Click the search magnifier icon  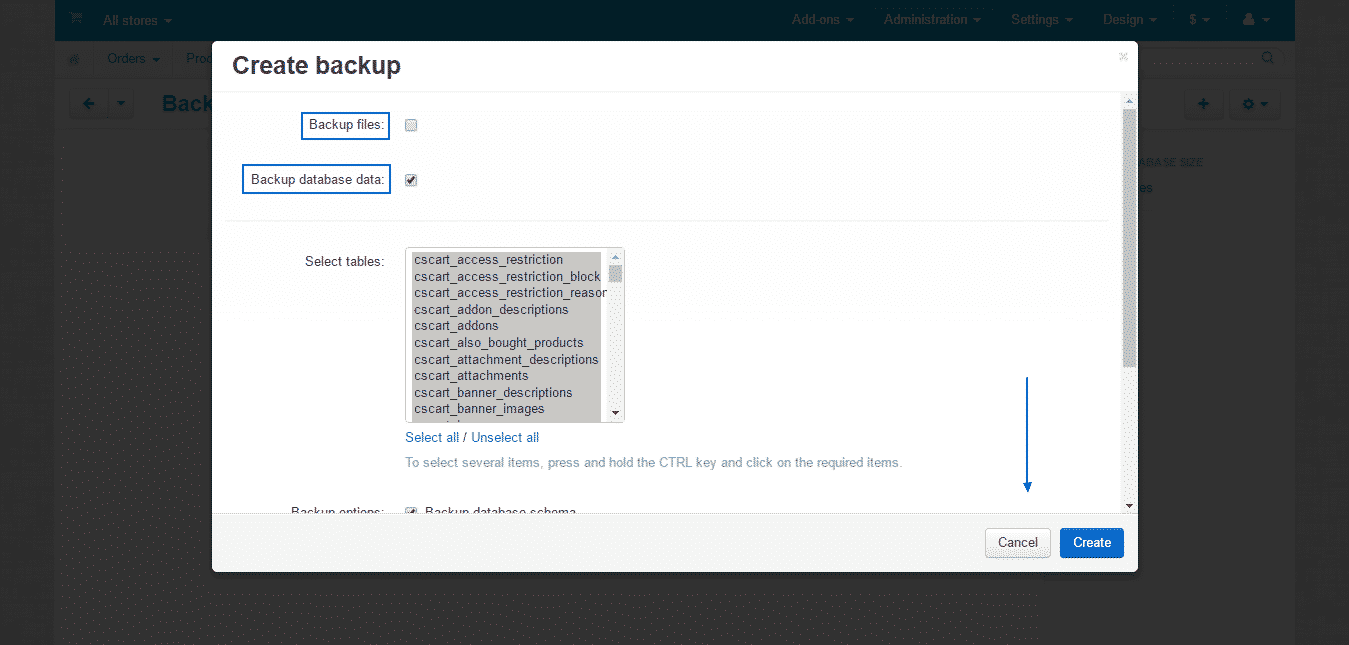tap(1266, 59)
